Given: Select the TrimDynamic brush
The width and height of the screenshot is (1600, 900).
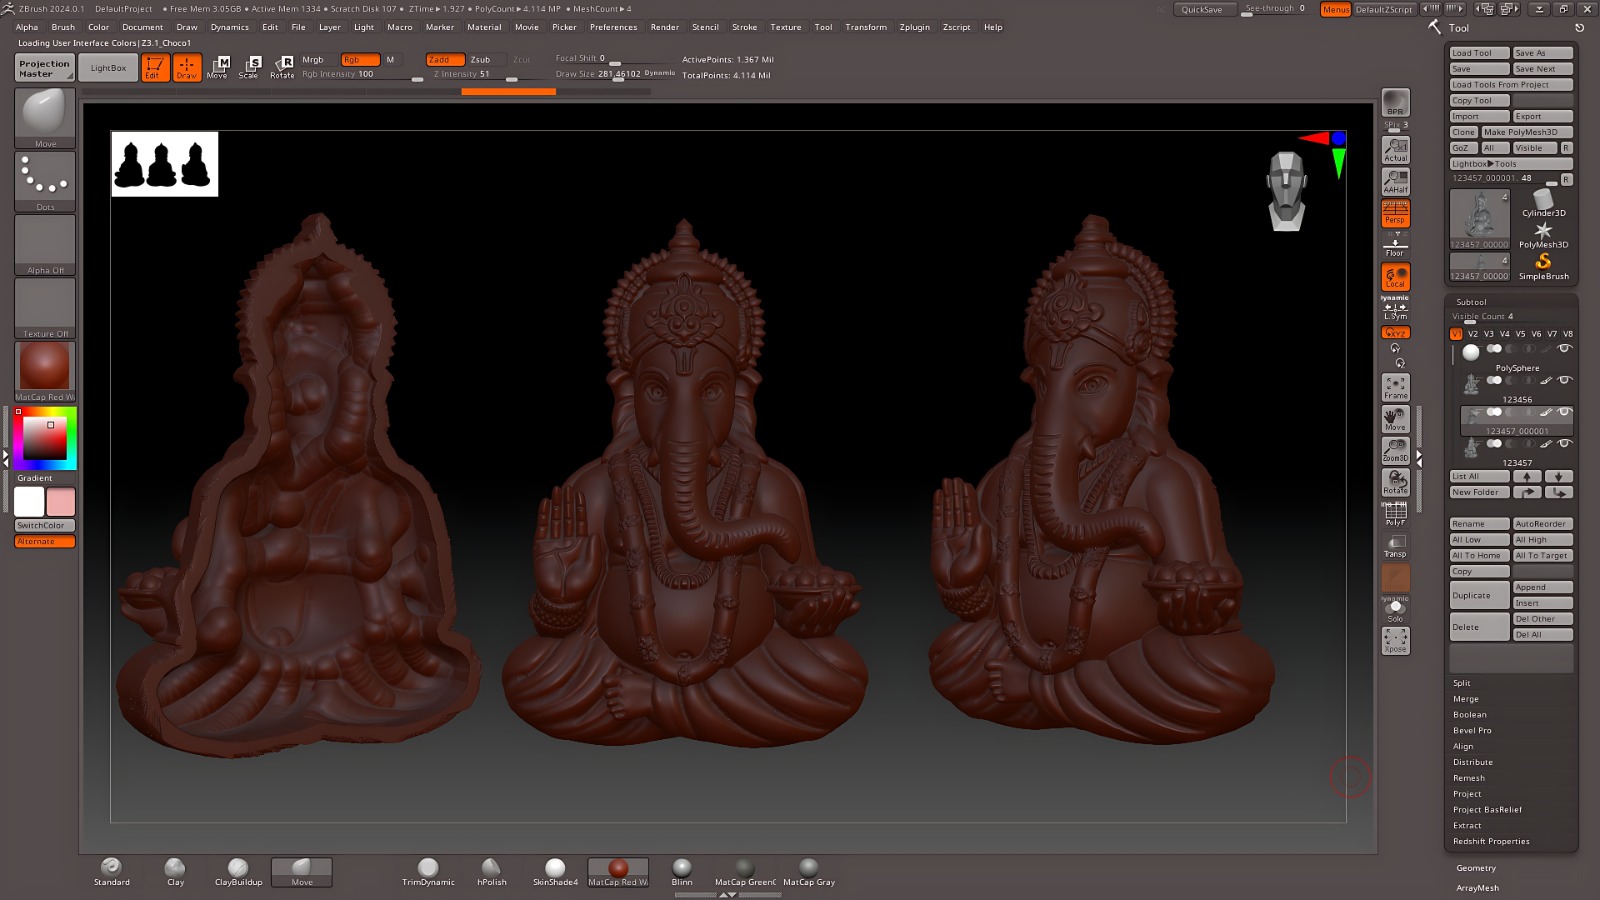Looking at the screenshot, I should [x=428, y=872].
